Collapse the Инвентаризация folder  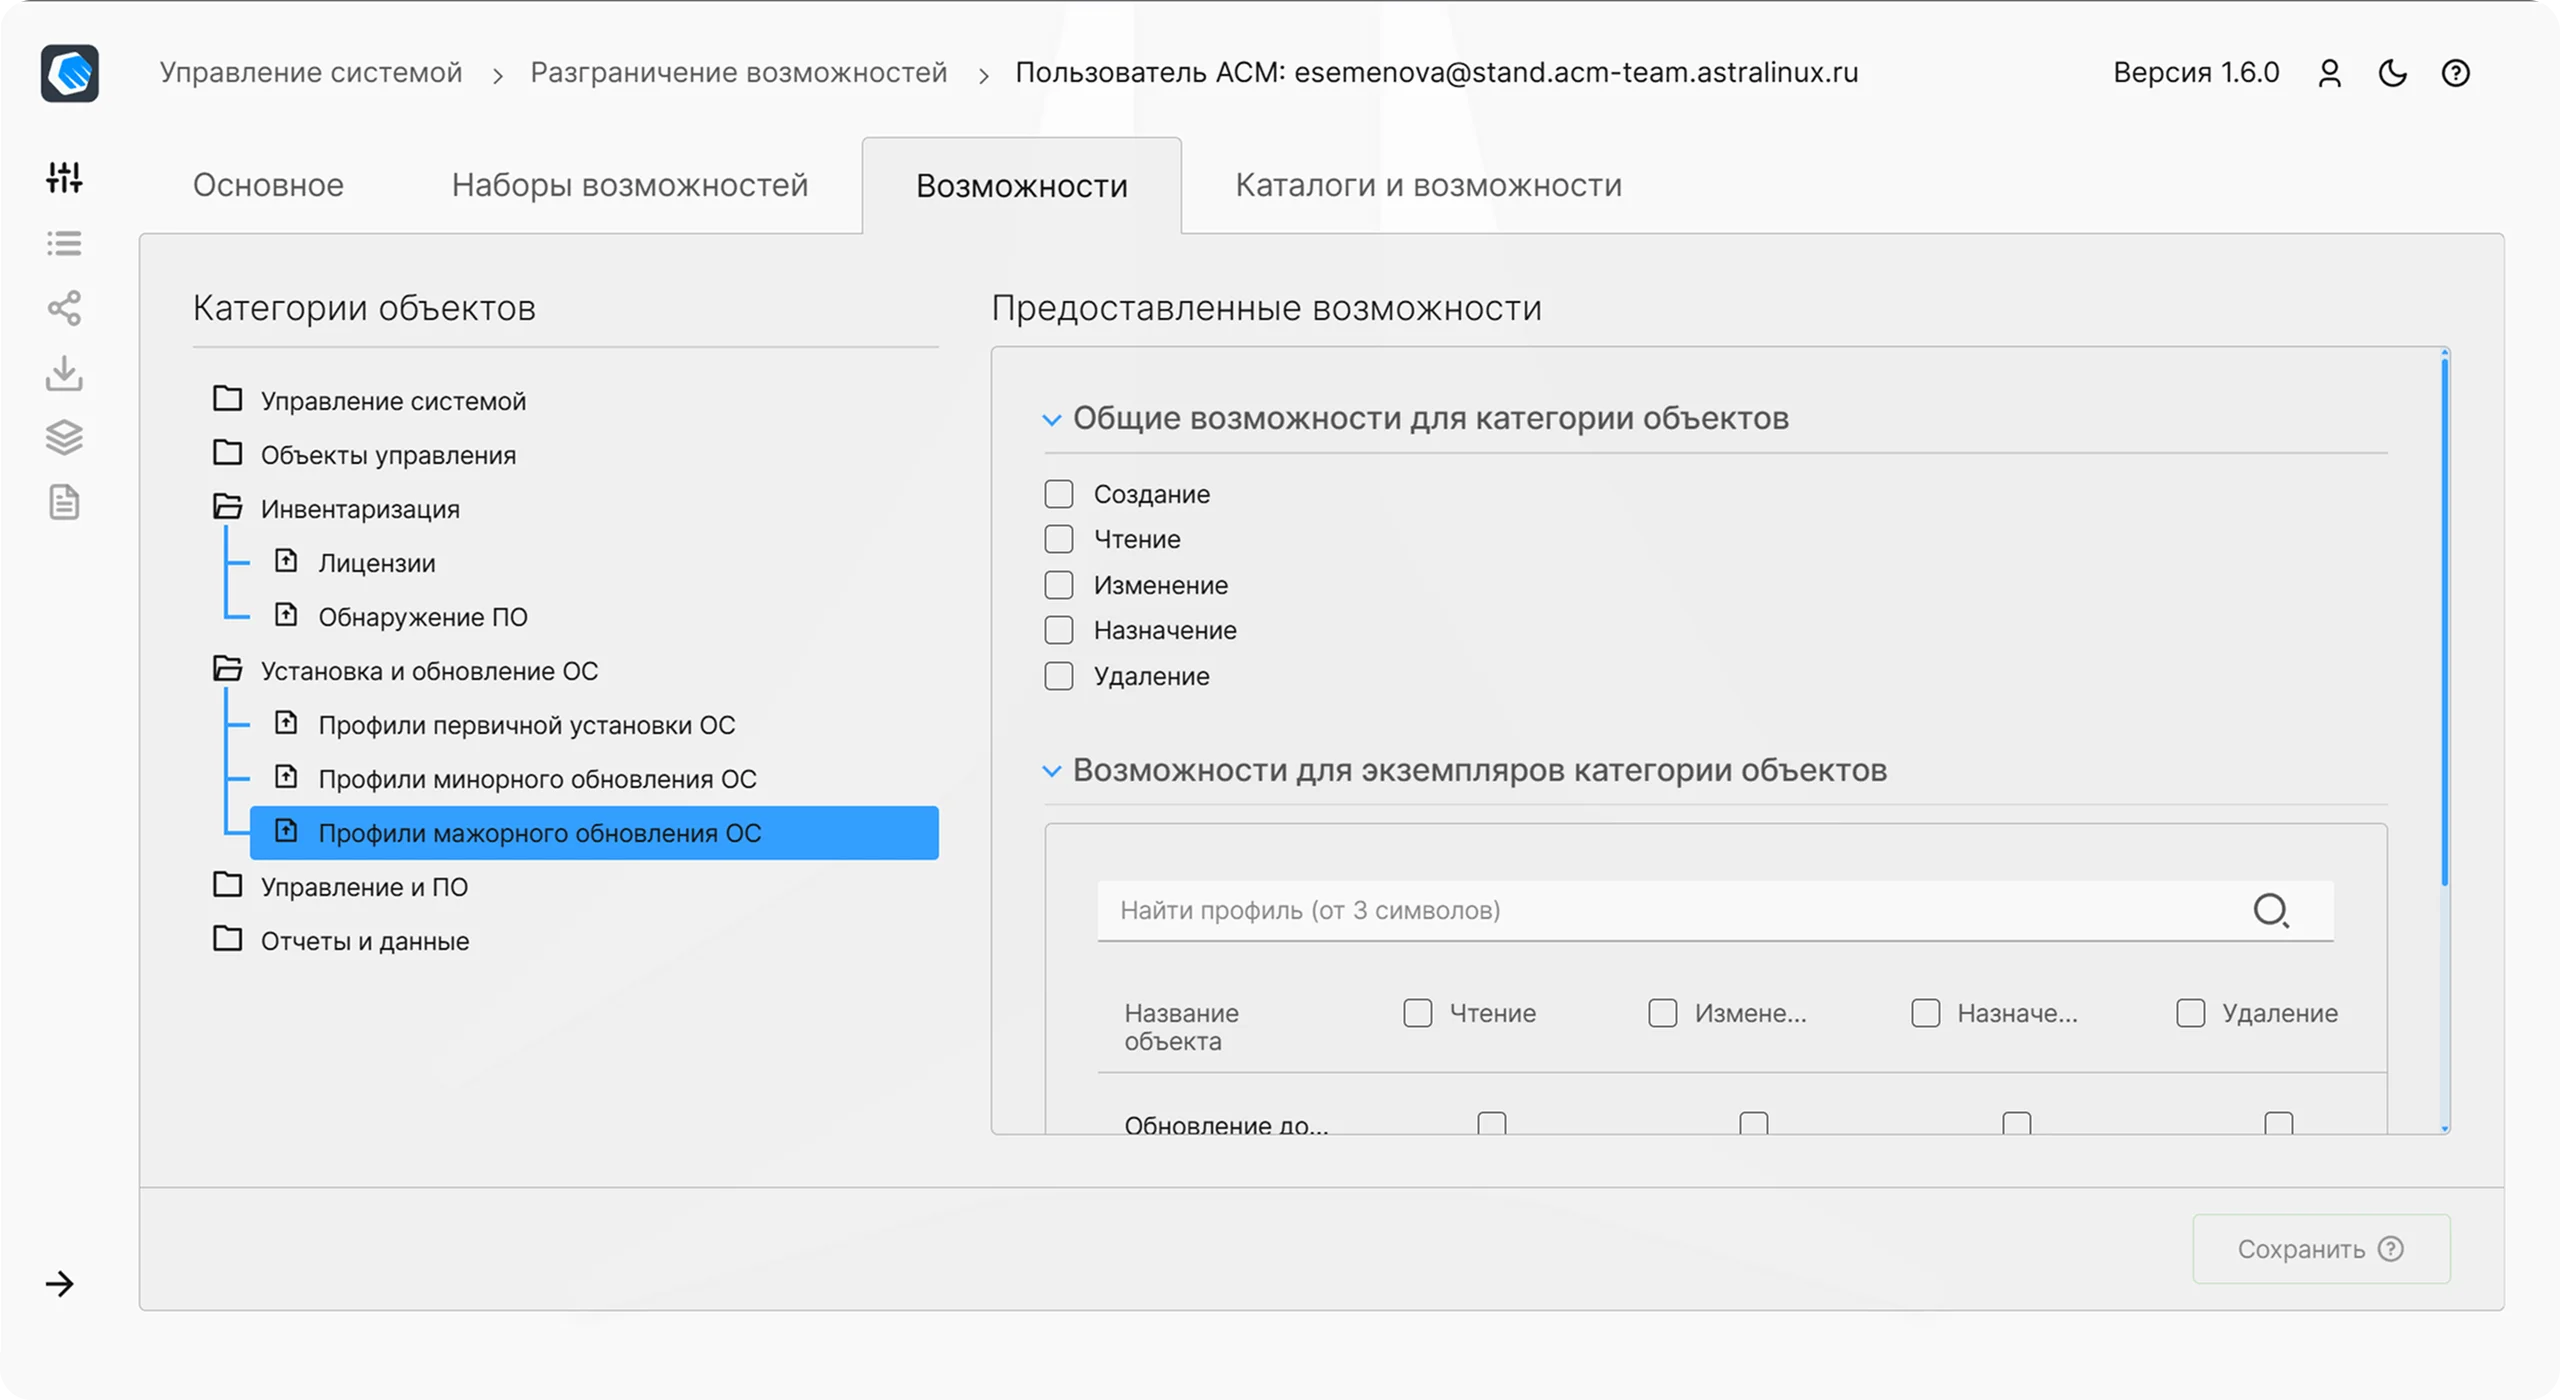point(228,507)
